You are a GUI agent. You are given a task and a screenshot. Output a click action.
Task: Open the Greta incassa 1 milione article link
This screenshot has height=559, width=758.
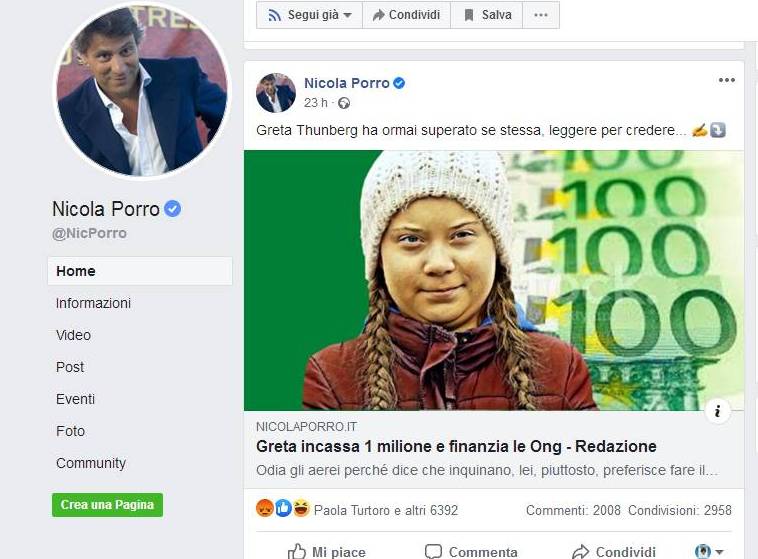[456, 446]
